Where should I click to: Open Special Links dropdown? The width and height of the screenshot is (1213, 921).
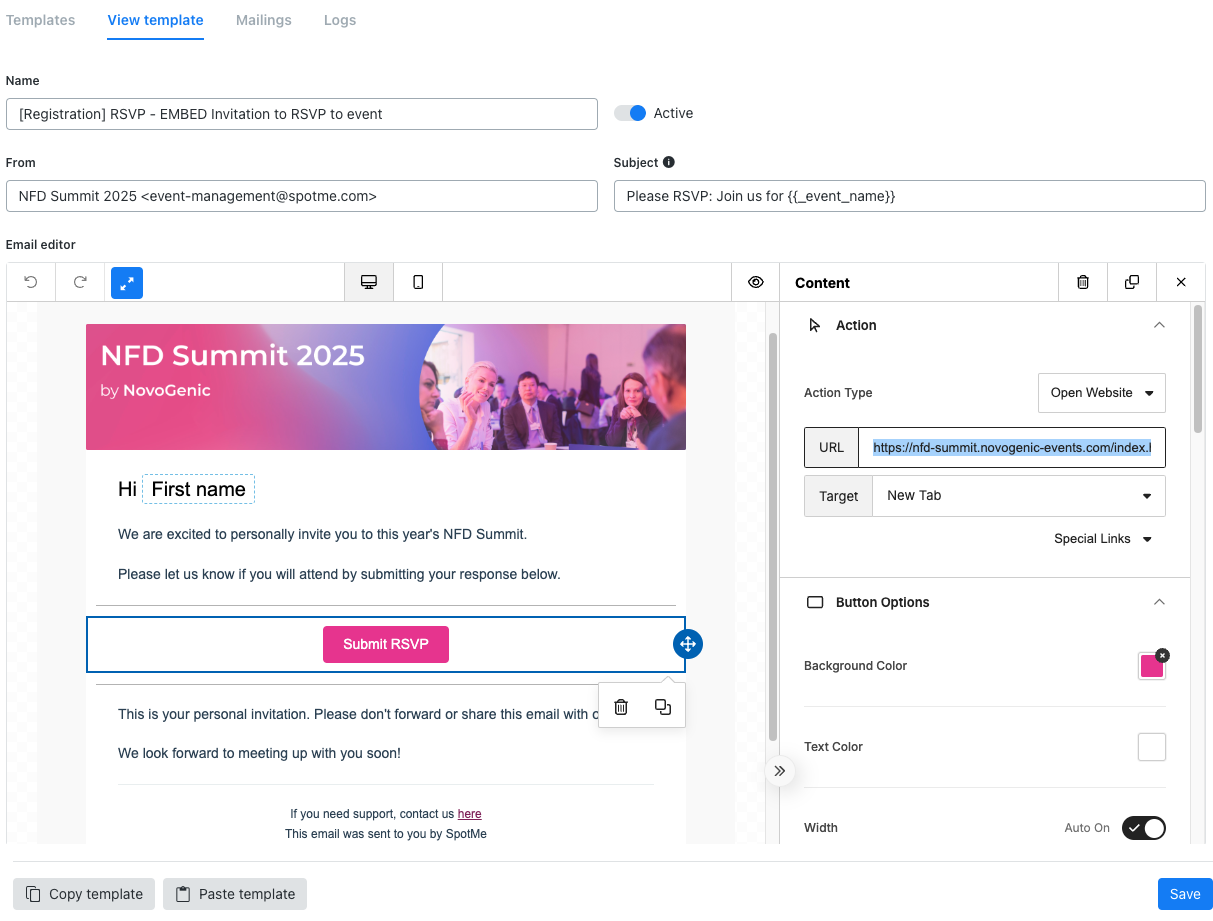1103,539
